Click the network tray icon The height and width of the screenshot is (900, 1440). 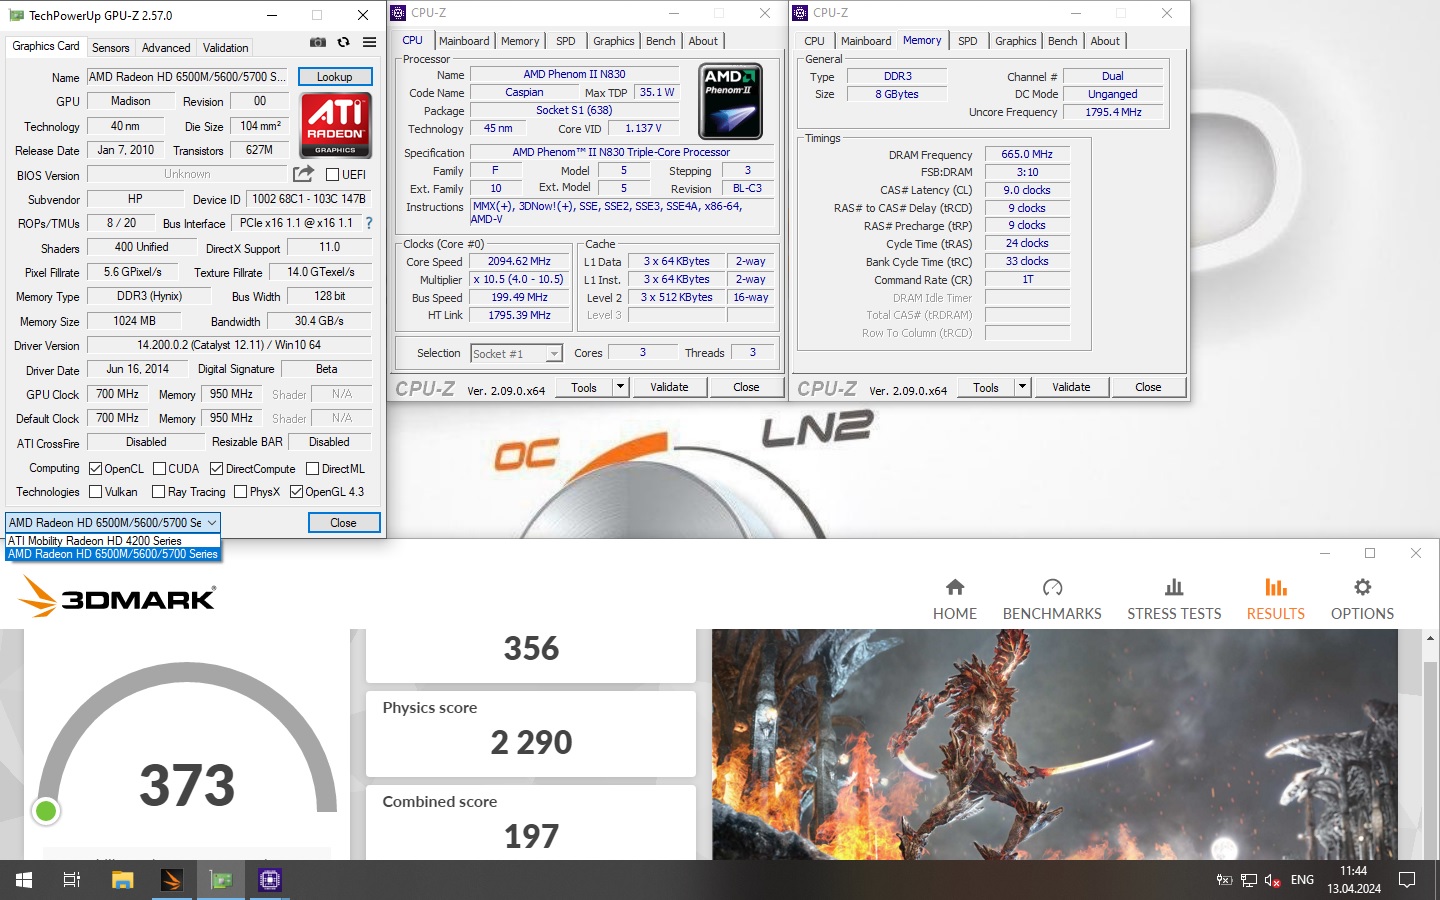click(x=1249, y=880)
